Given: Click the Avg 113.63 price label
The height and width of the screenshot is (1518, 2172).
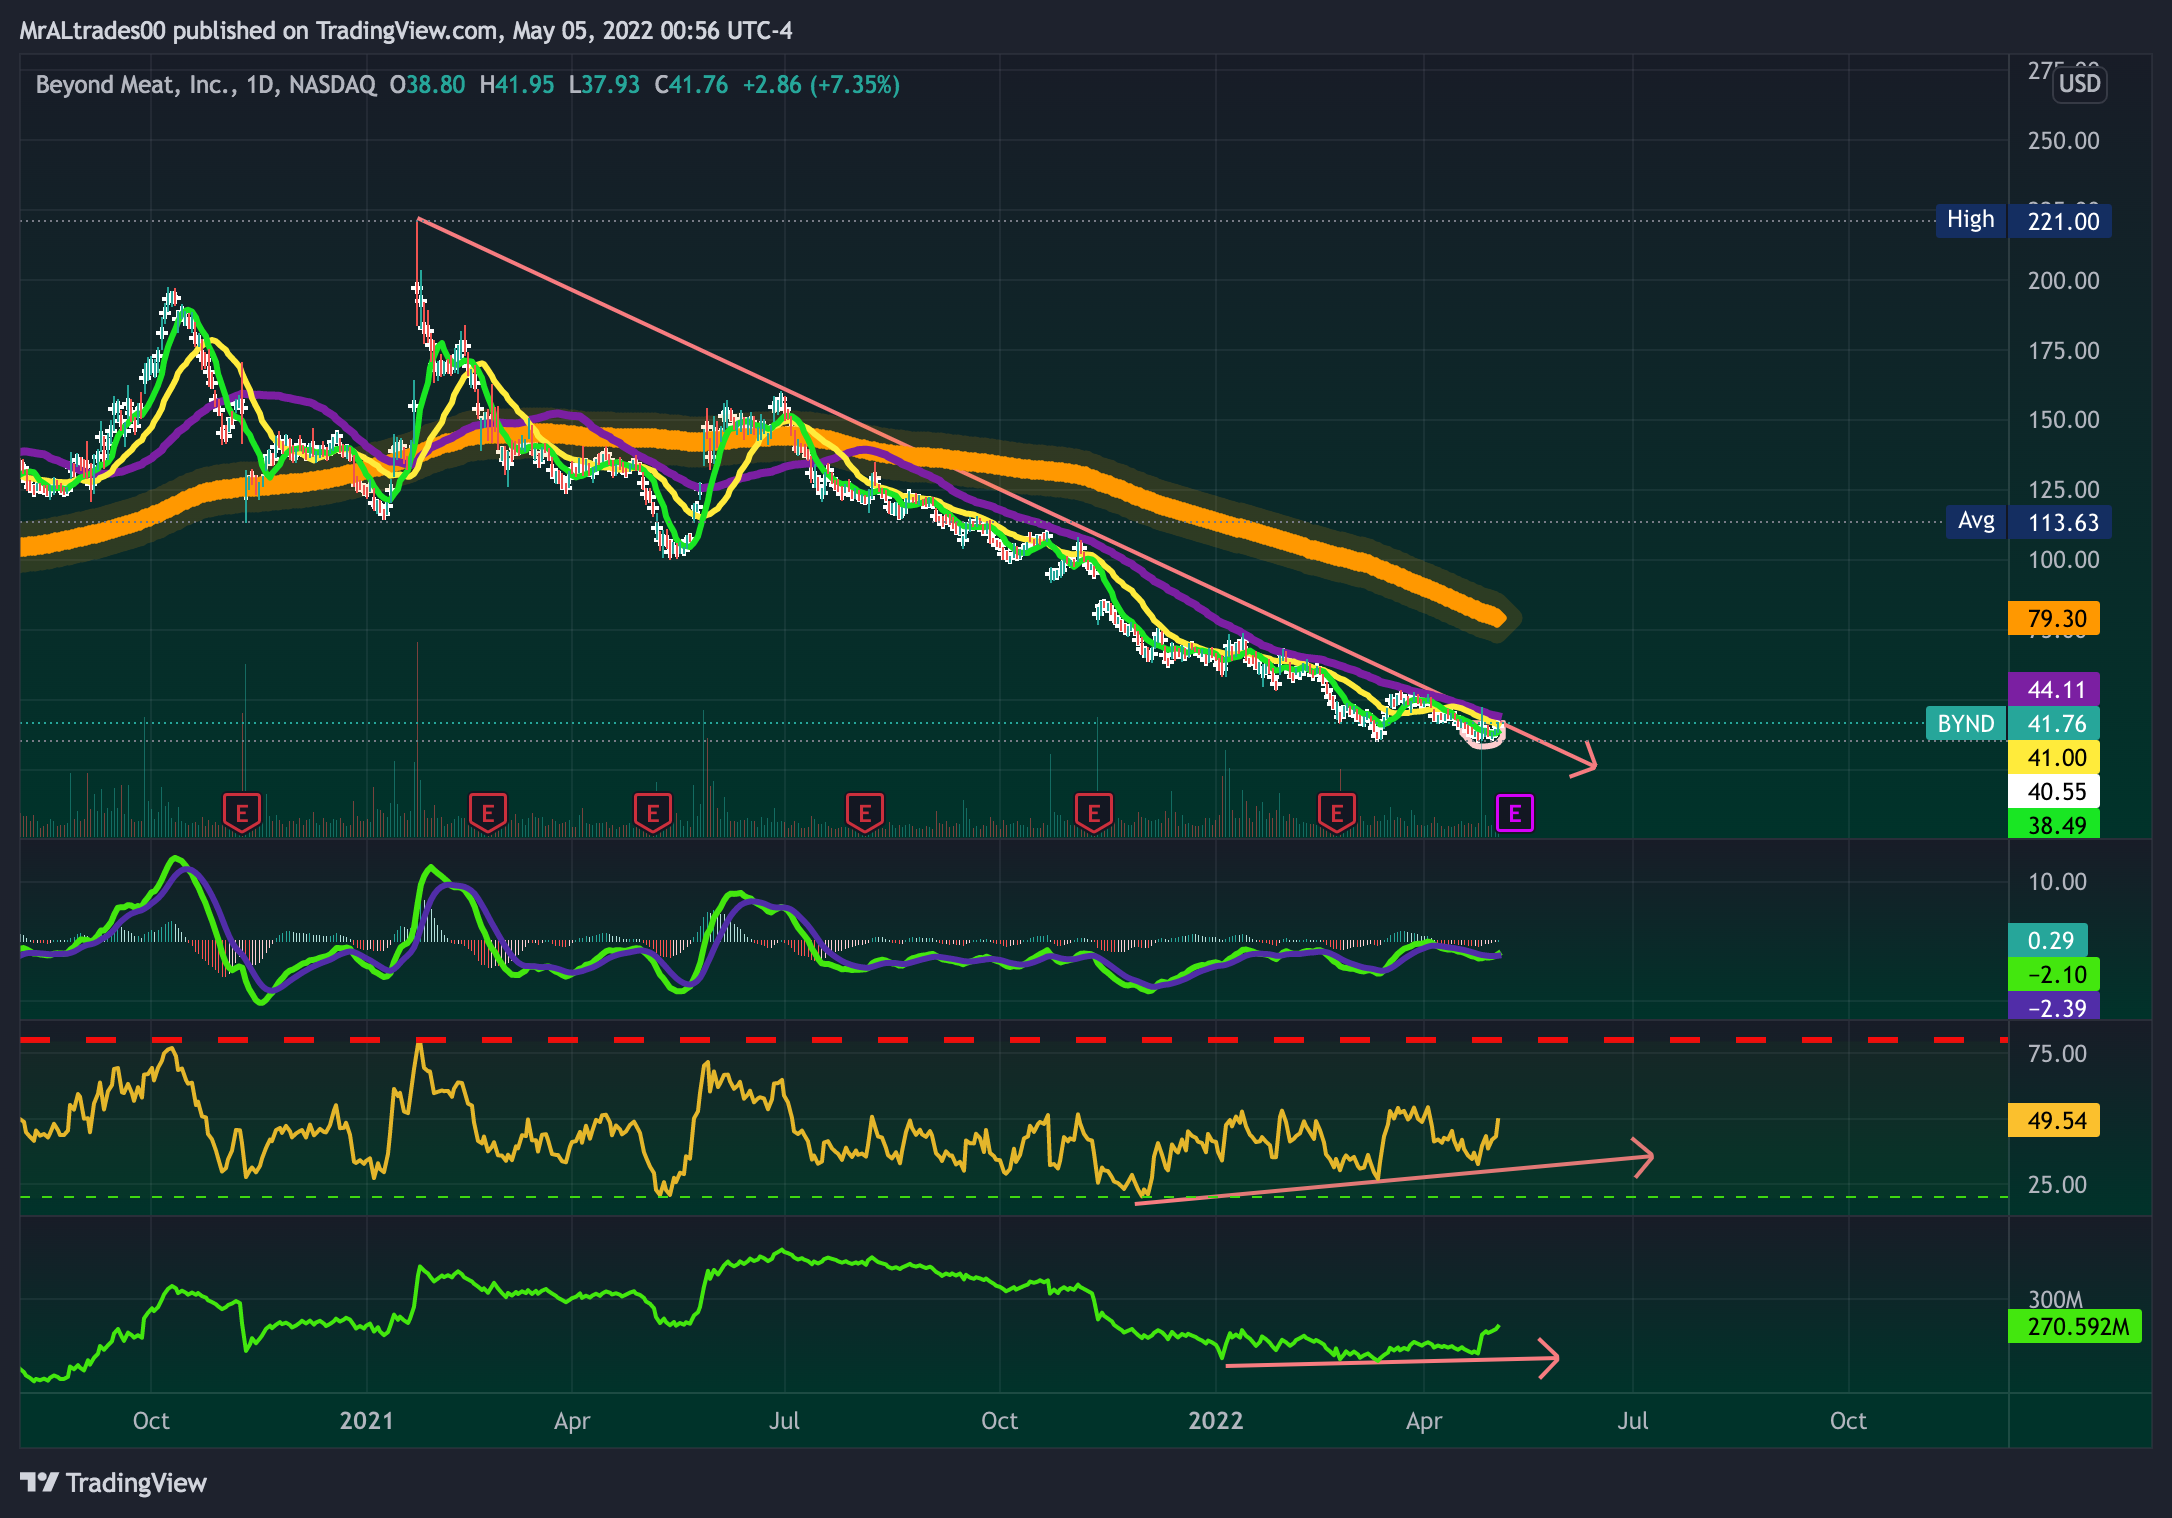Looking at the screenshot, I should pyautogui.click(x=2029, y=522).
